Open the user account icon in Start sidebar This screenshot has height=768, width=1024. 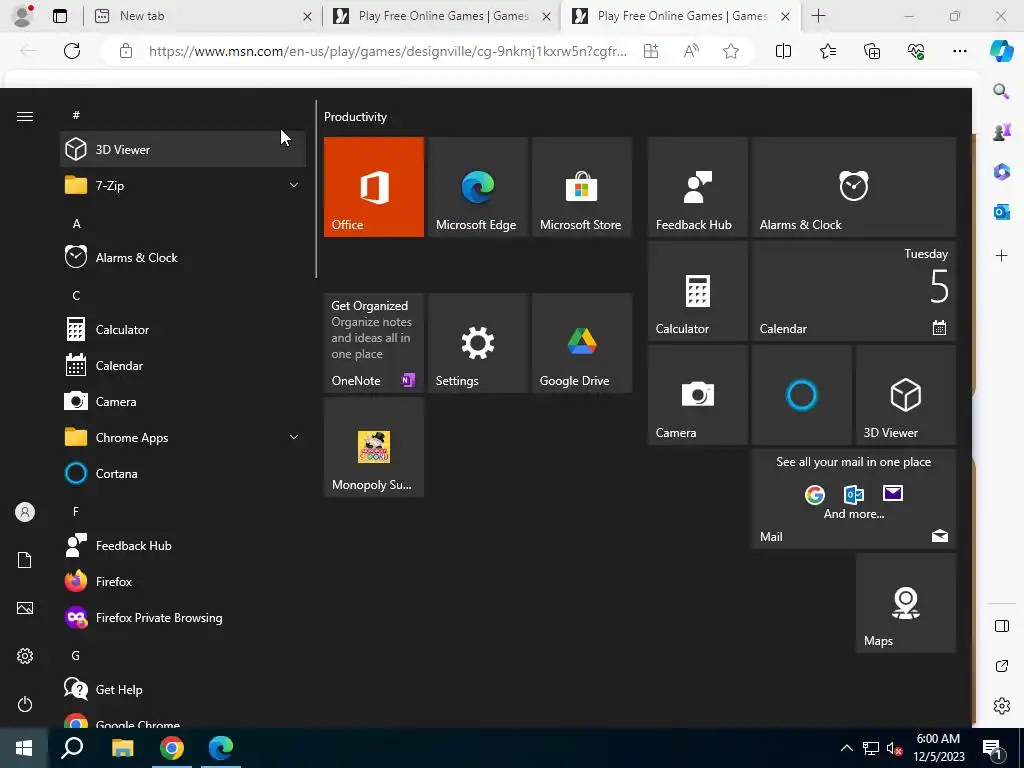pyautogui.click(x=25, y=512)
